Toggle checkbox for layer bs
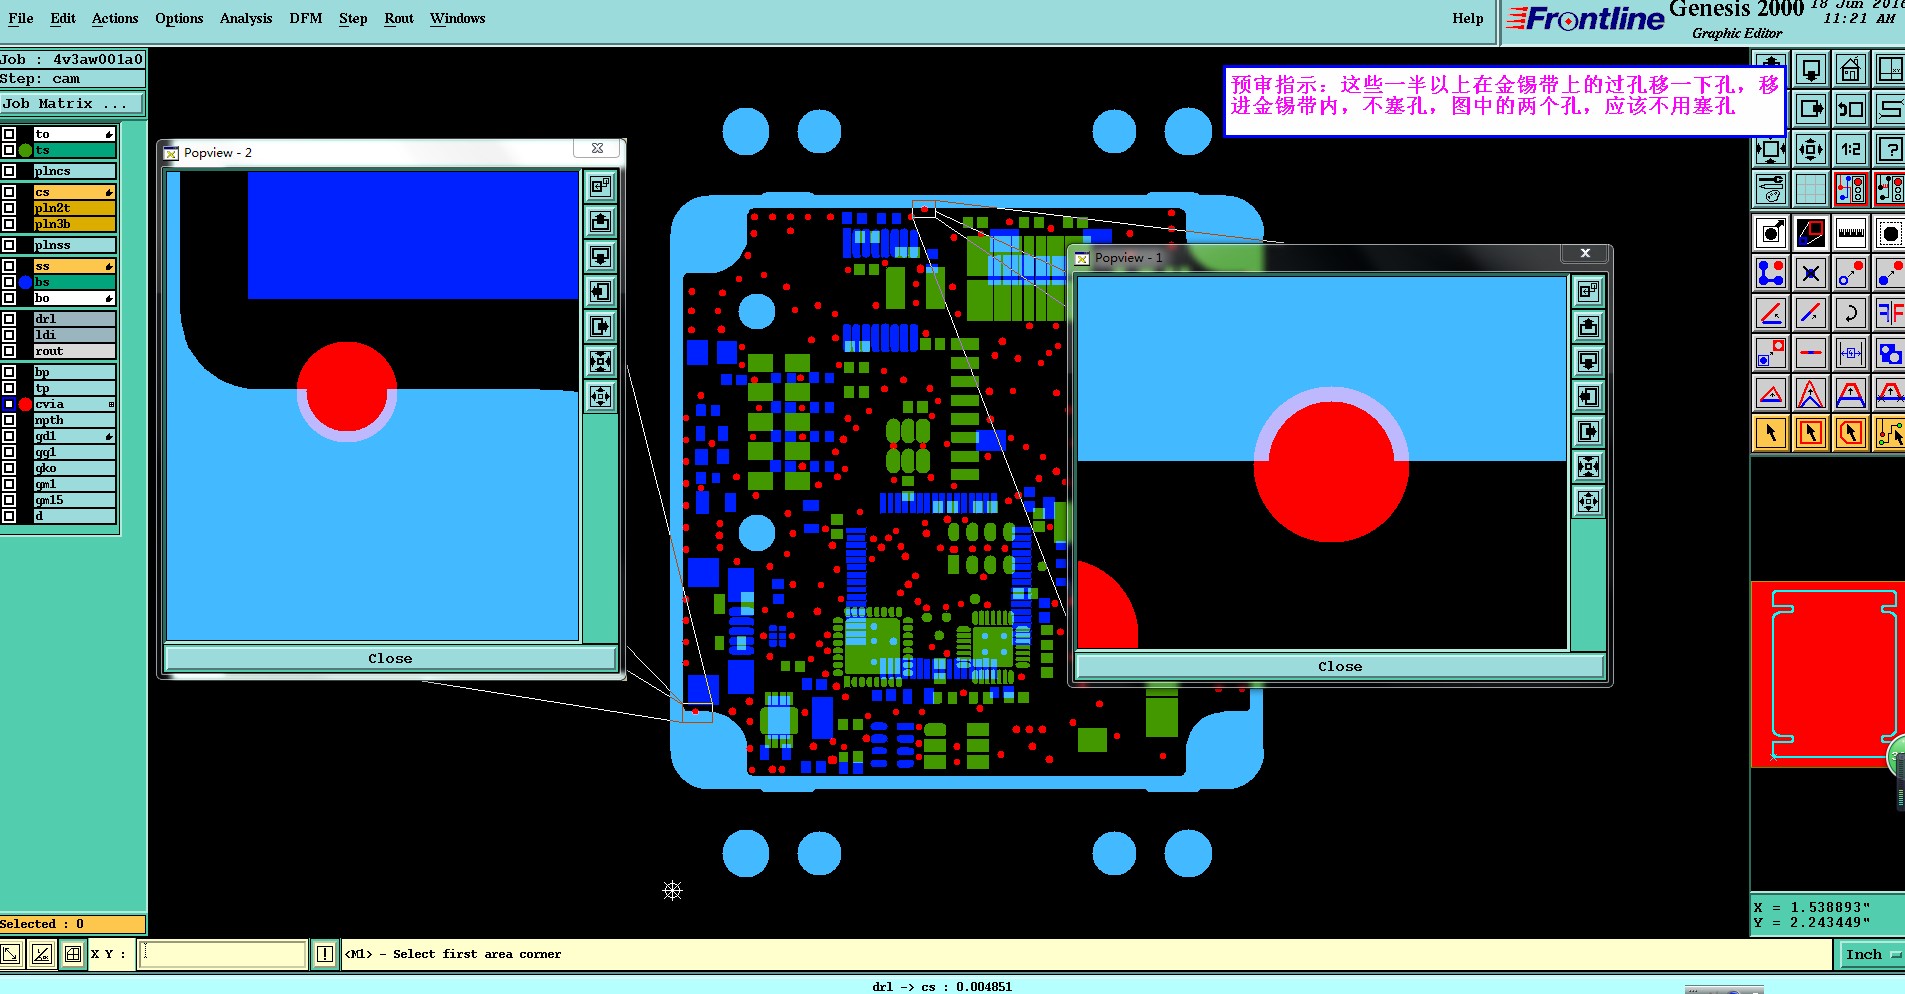This screenshot has height=994, width=1905. coord(9,282)
